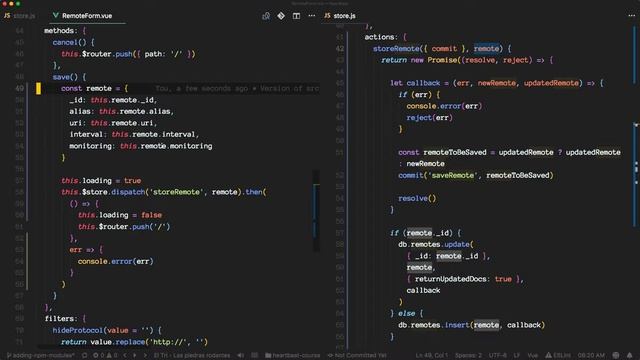Click 'alias: this.remote.alias,' line
Image resolution: width=640 pixels, height=360 pixels.
click(122, 111)
